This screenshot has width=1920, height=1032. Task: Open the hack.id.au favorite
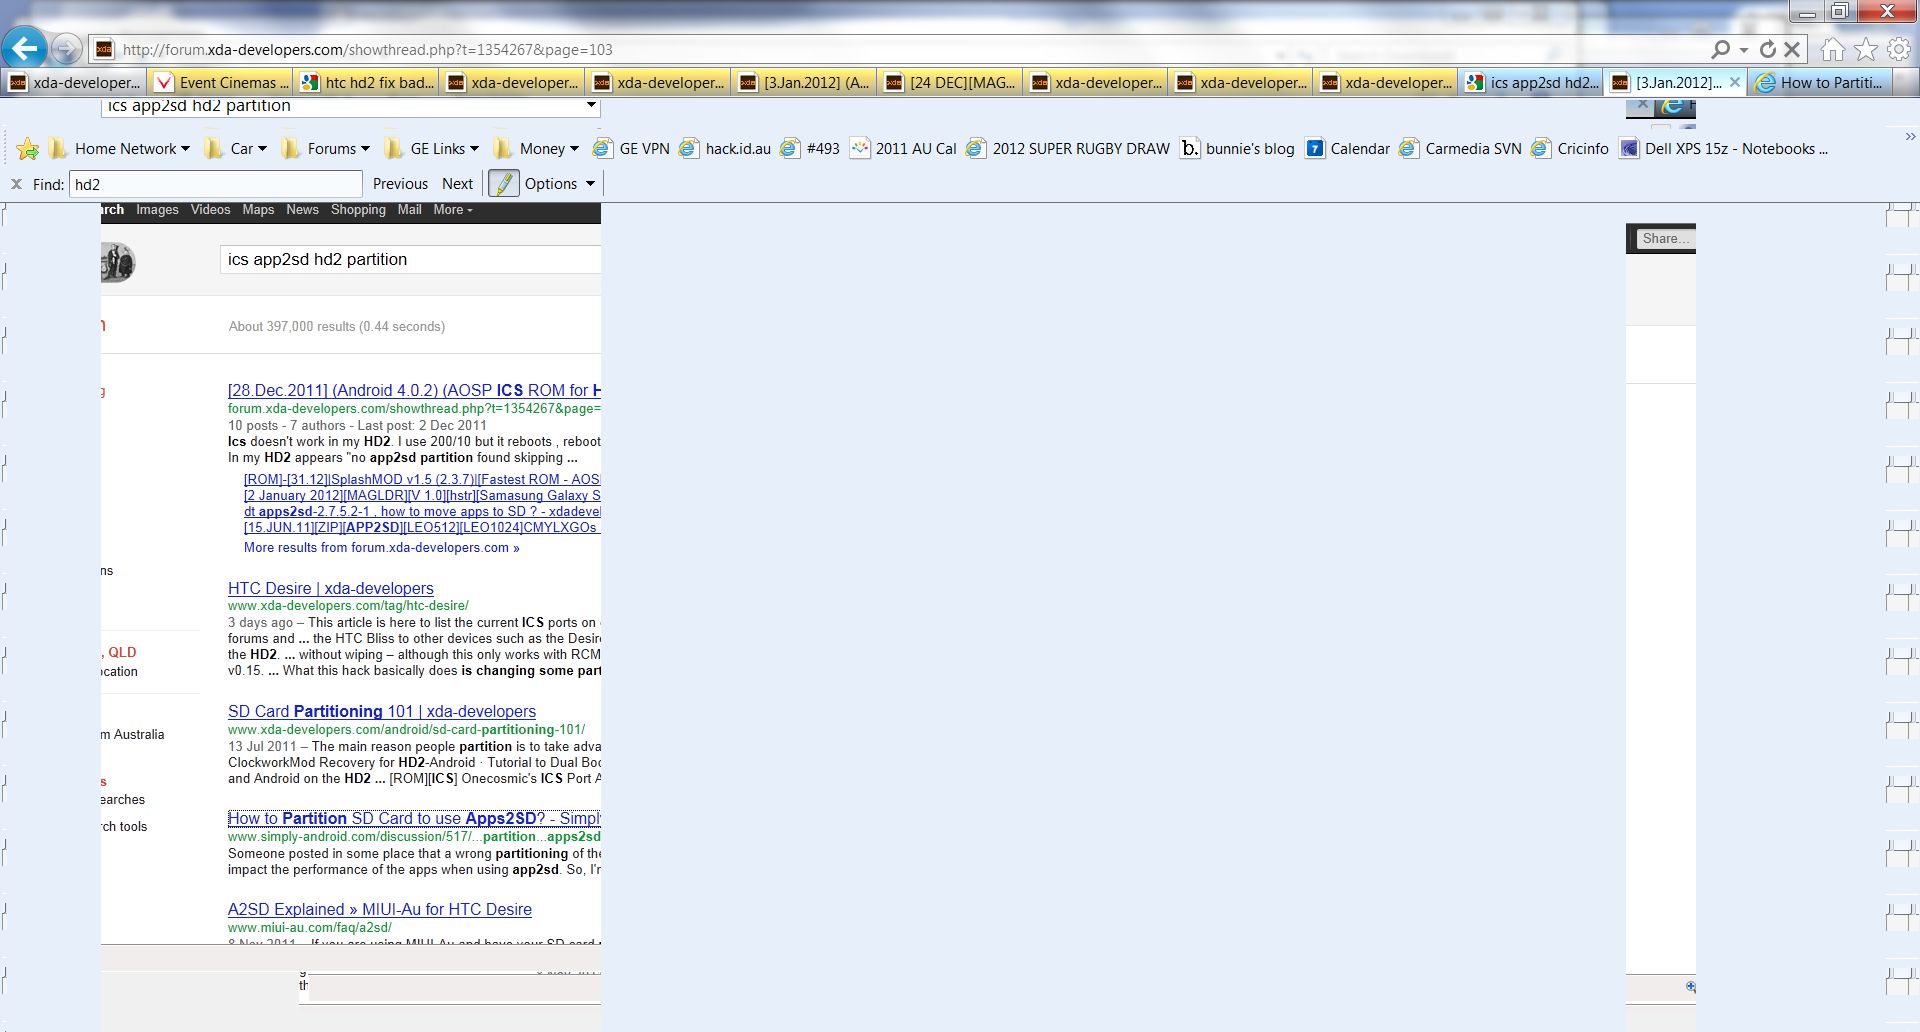click(725, 149)
